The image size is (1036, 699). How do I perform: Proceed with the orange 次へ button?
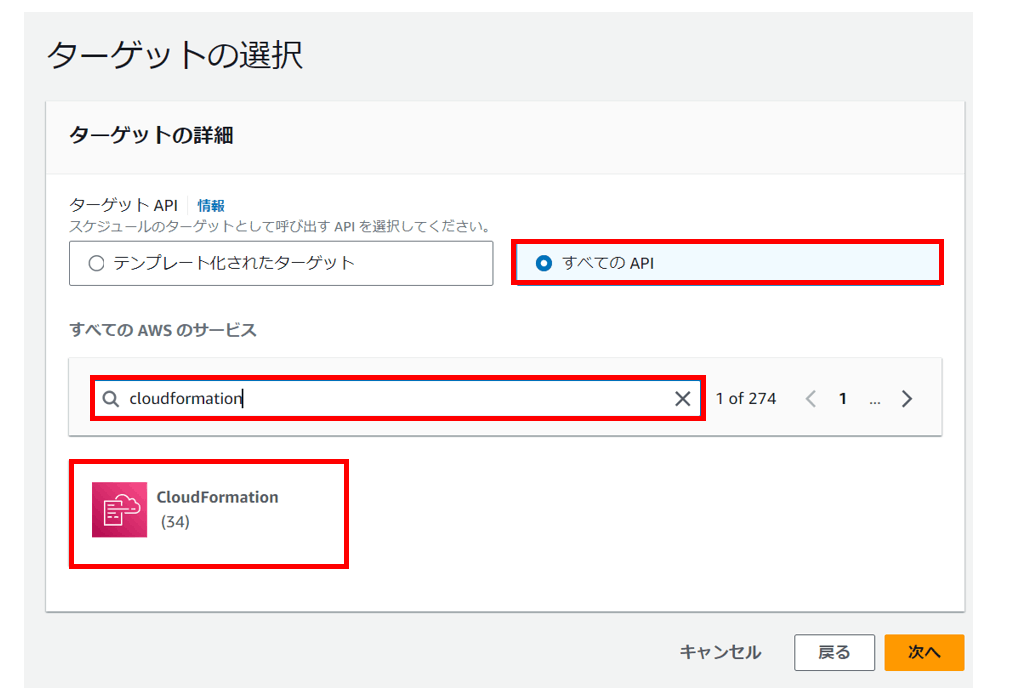tap(924, 652)
